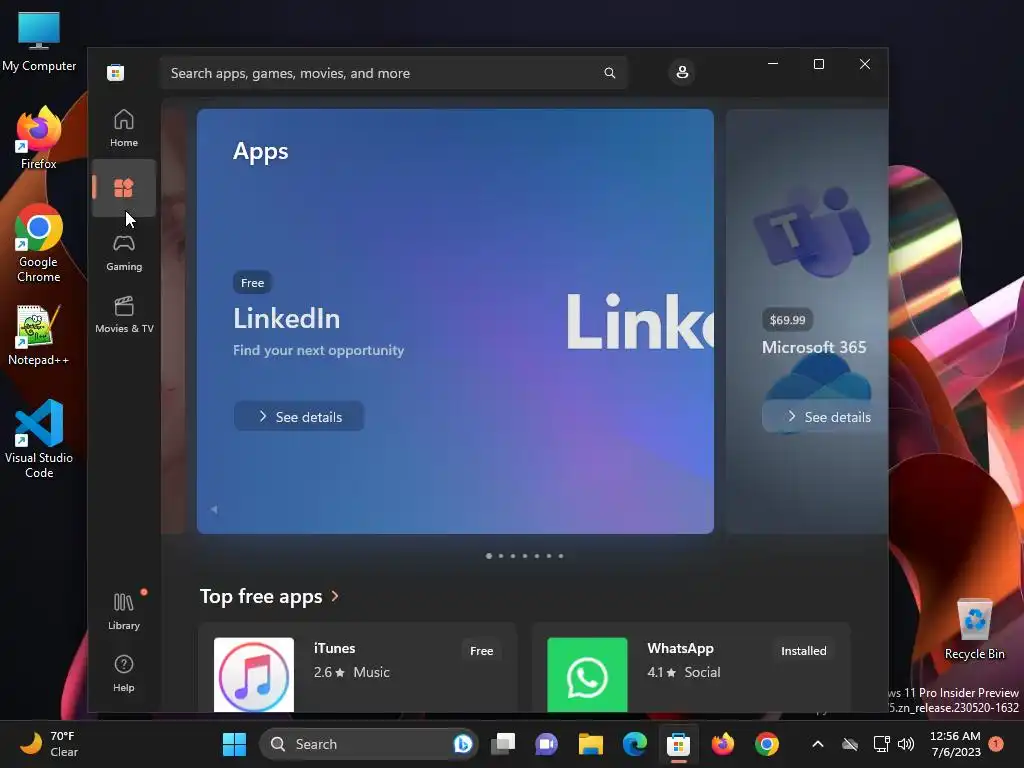
Task: Open the network status tray icon
Action: (x=882, y=744)
